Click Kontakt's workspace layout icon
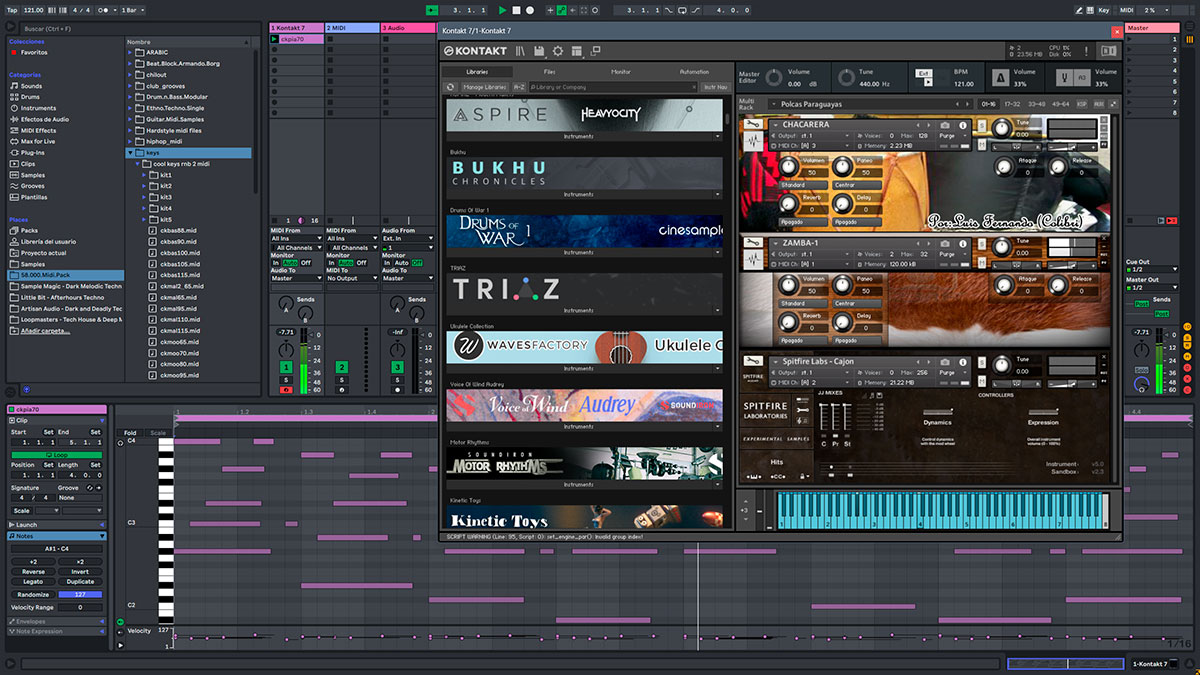 coord(577,50)
